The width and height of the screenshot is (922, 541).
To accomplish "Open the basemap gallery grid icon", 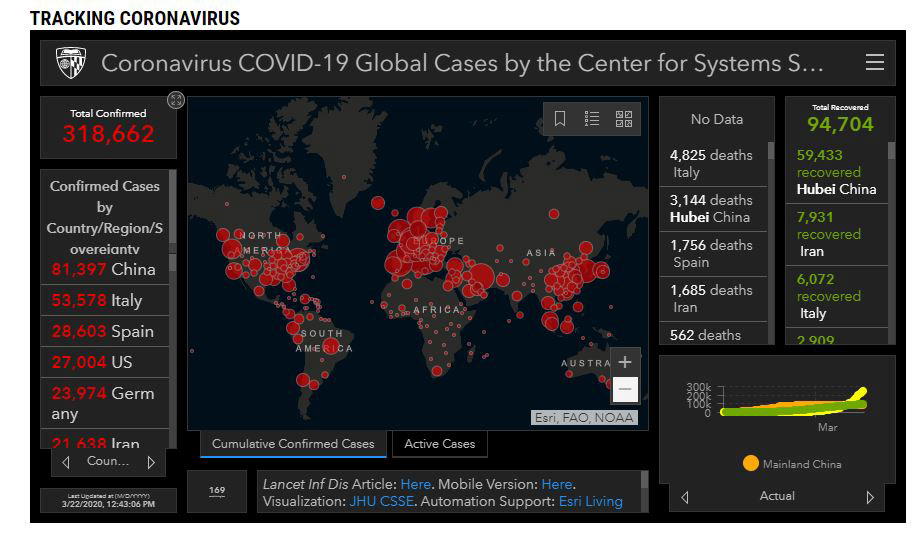I will pos(624,119).
